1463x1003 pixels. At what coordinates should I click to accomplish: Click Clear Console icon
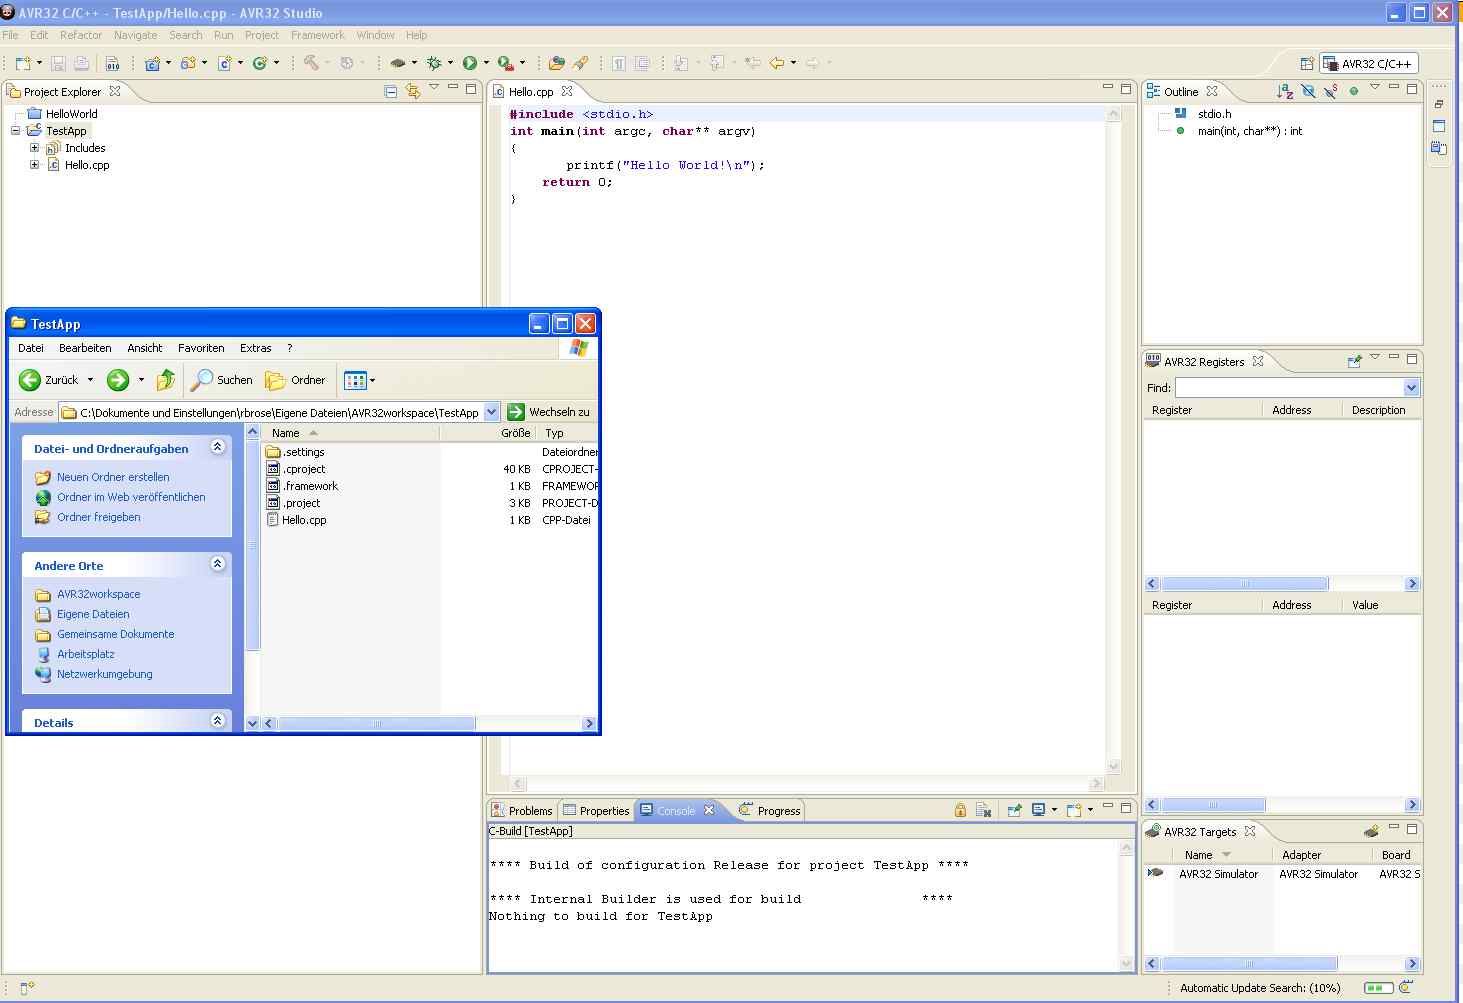click(984, 810)
